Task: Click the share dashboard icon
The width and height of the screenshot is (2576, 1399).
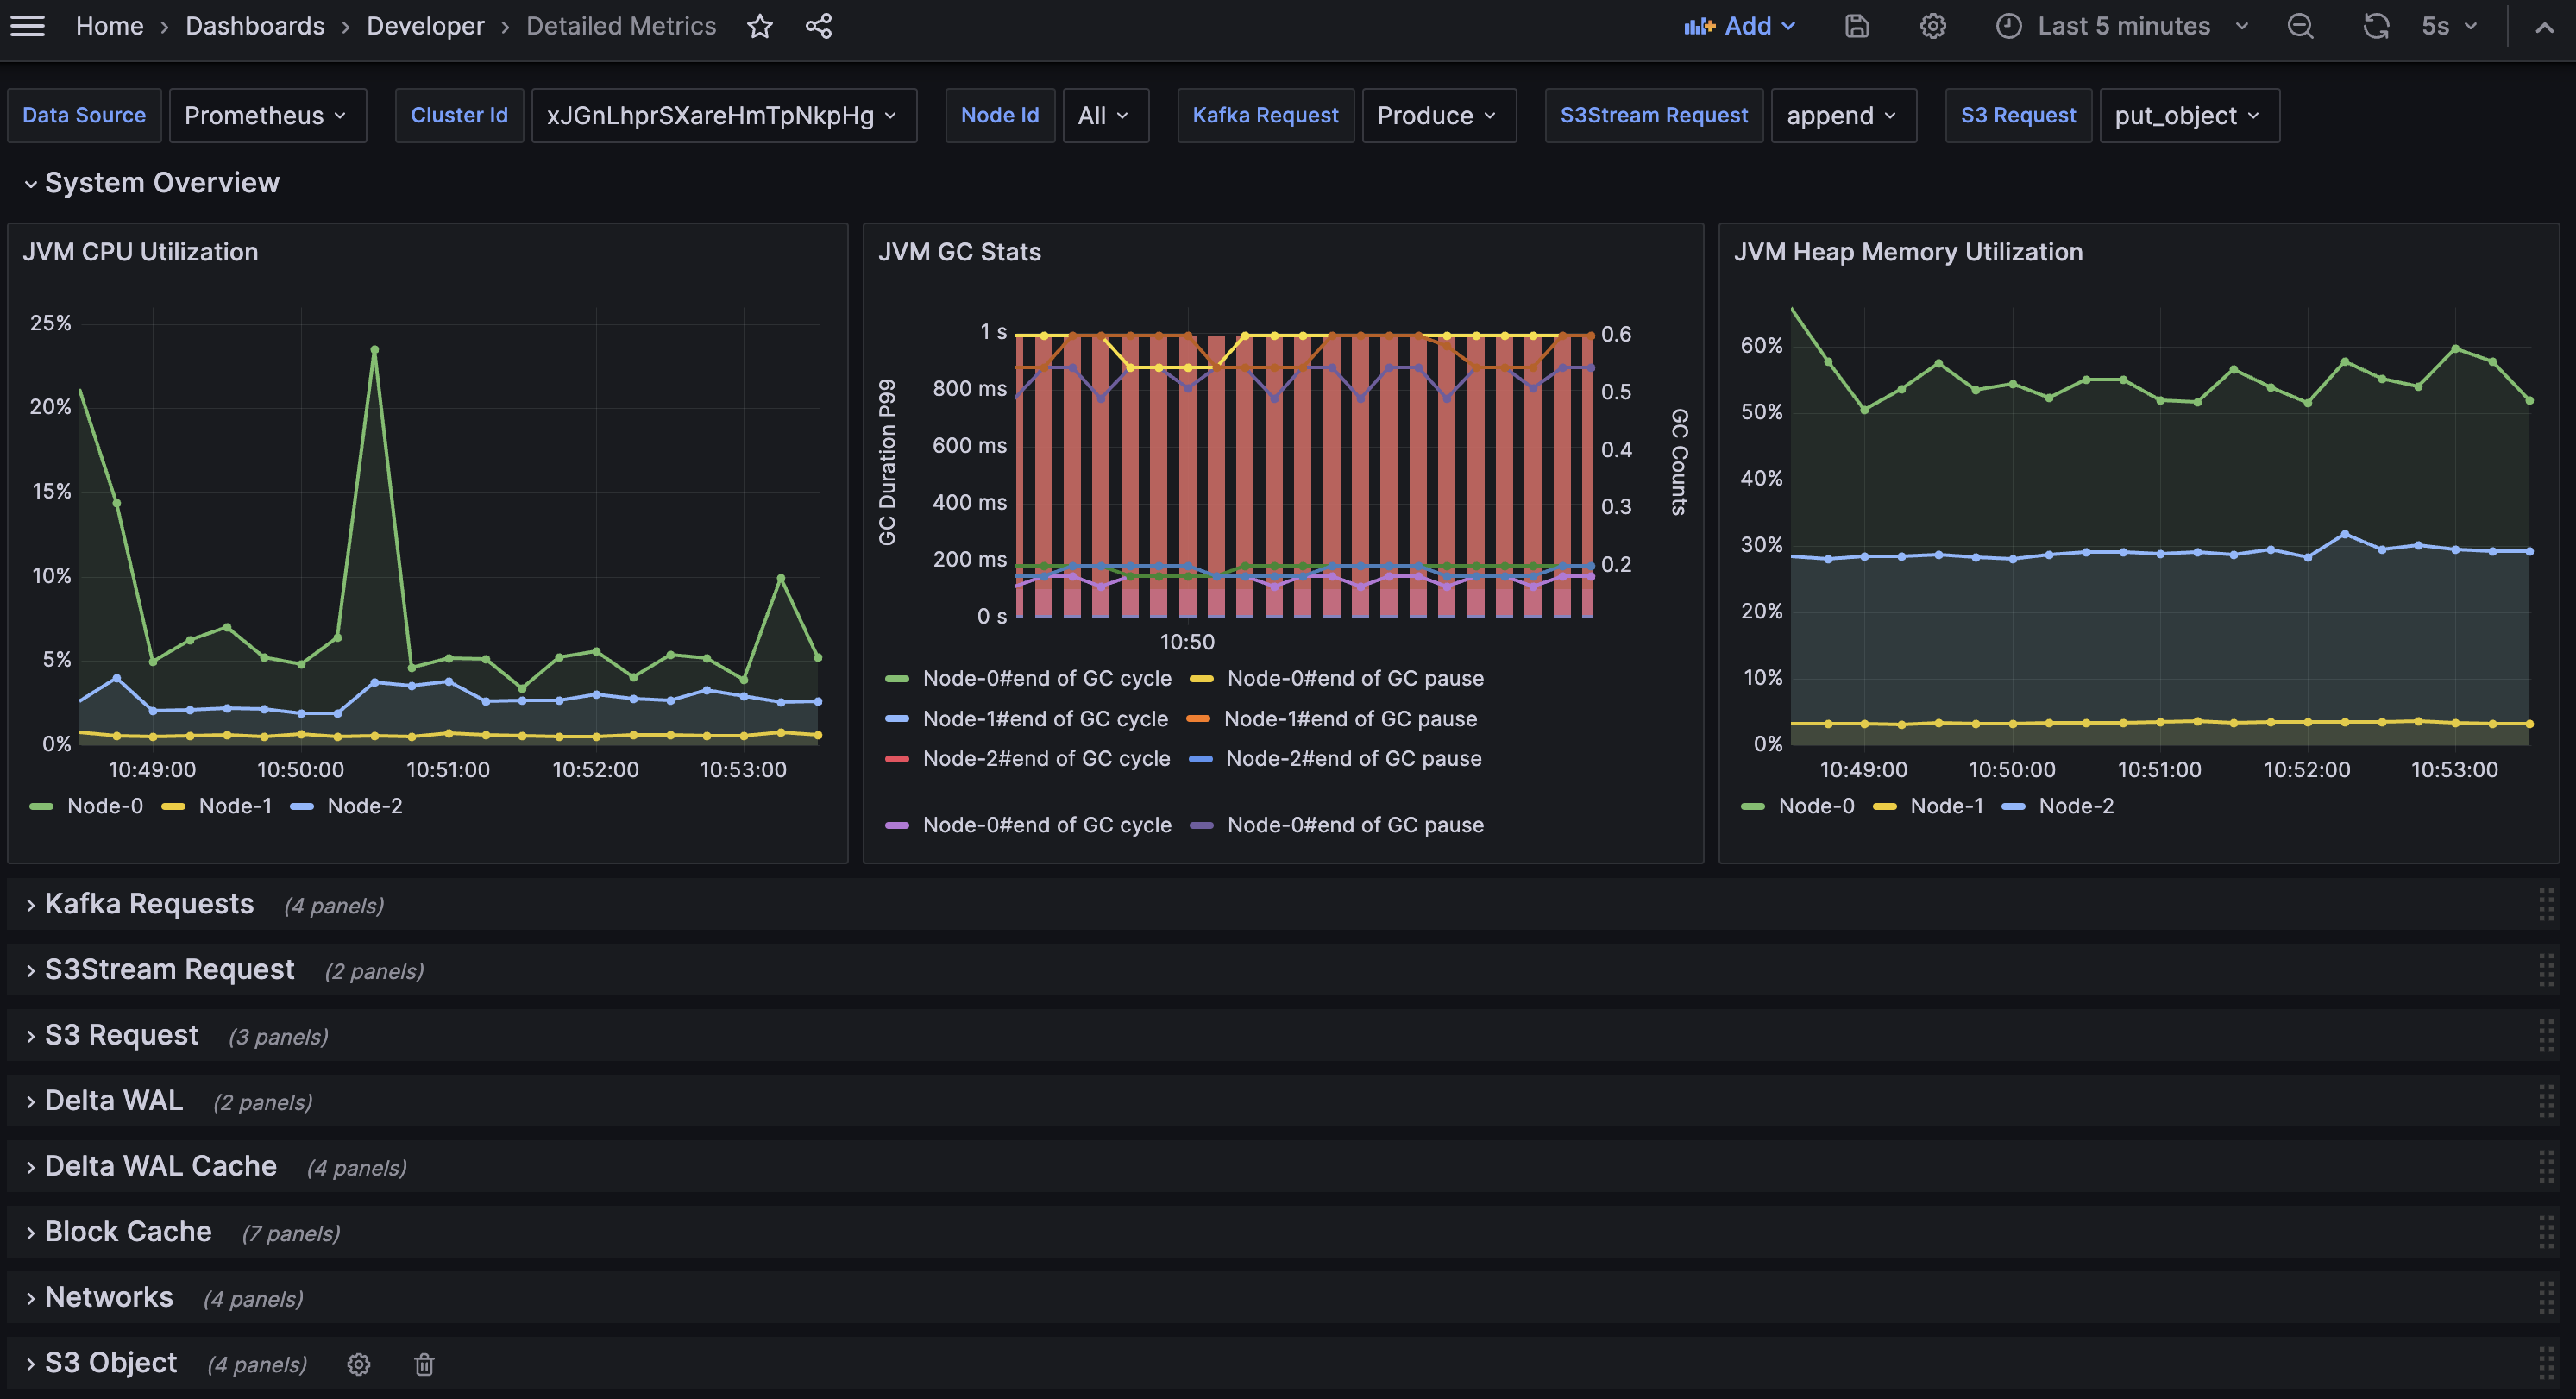Action: tap(819, 26)
